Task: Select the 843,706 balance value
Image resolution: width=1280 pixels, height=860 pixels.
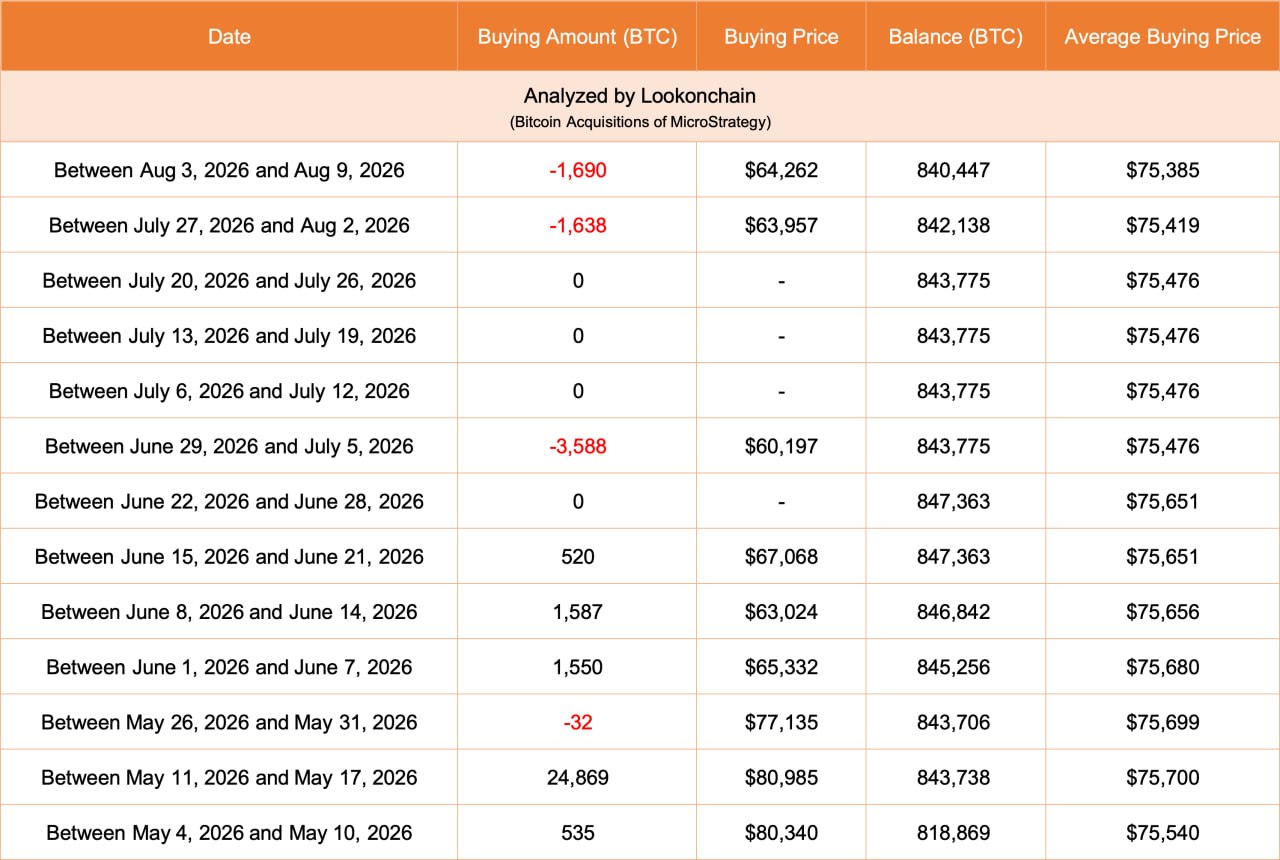Action: click(x=953, y=722)
